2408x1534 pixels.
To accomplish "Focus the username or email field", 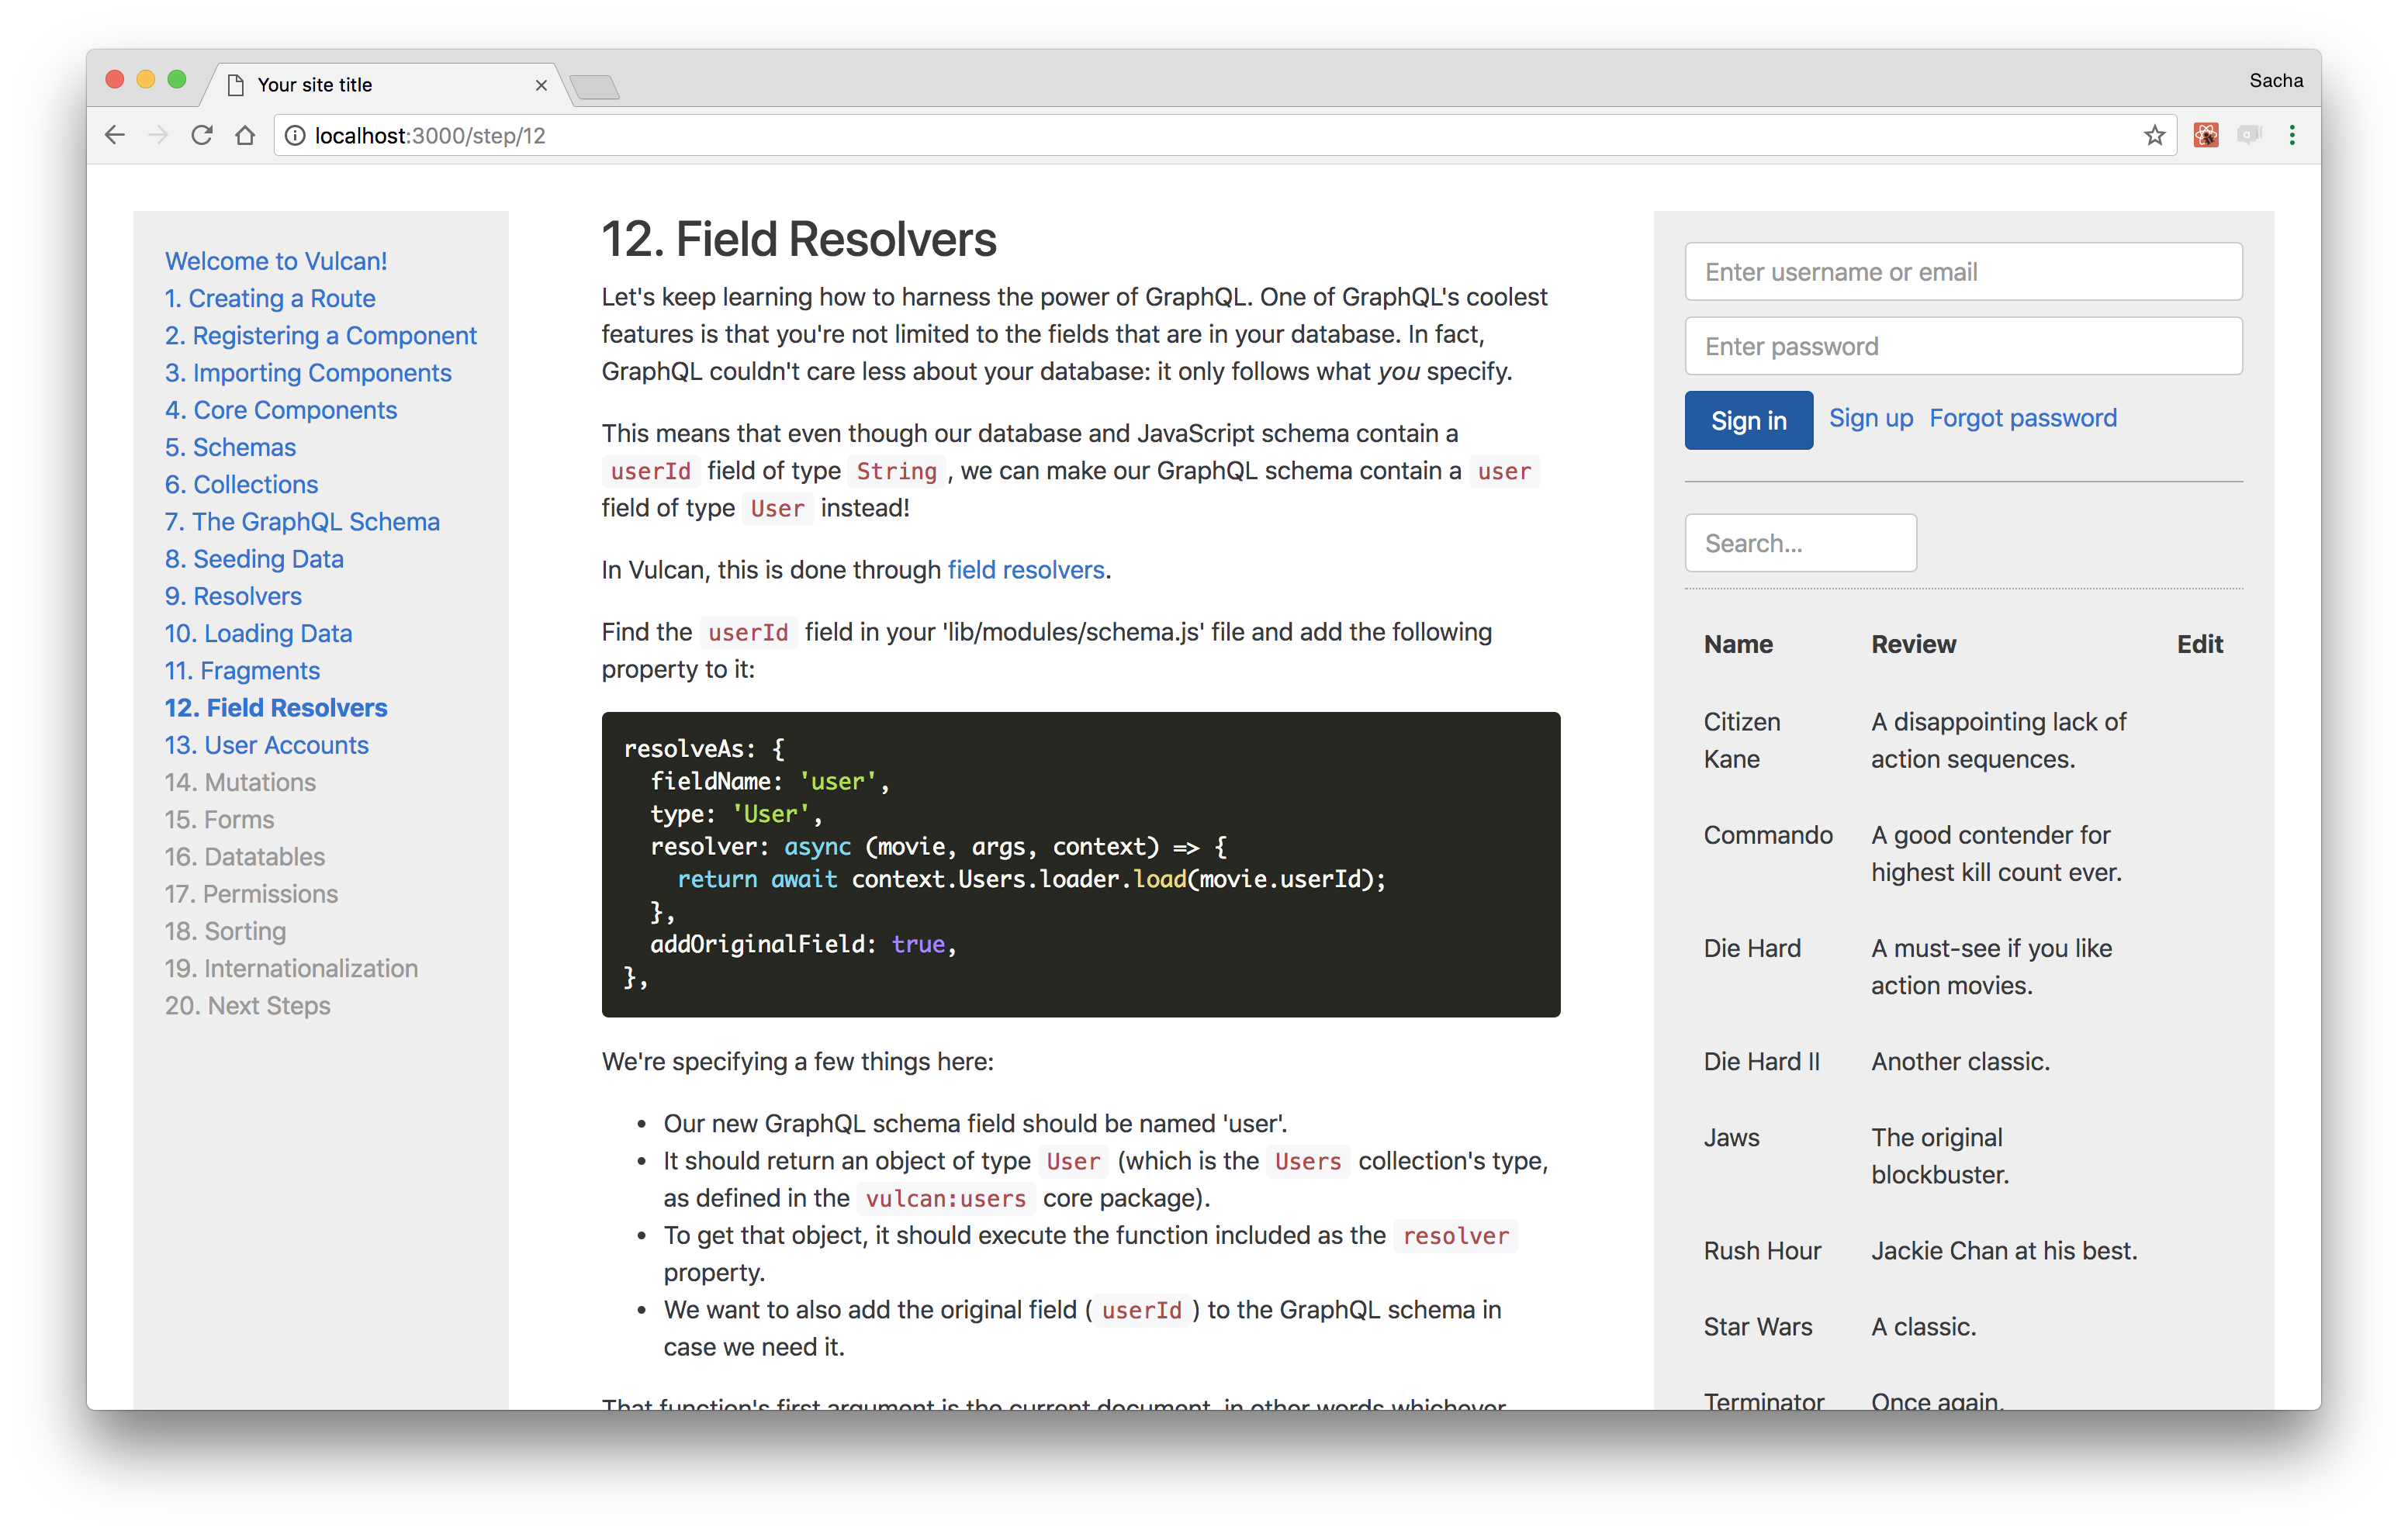I will tap(1963, 271).
